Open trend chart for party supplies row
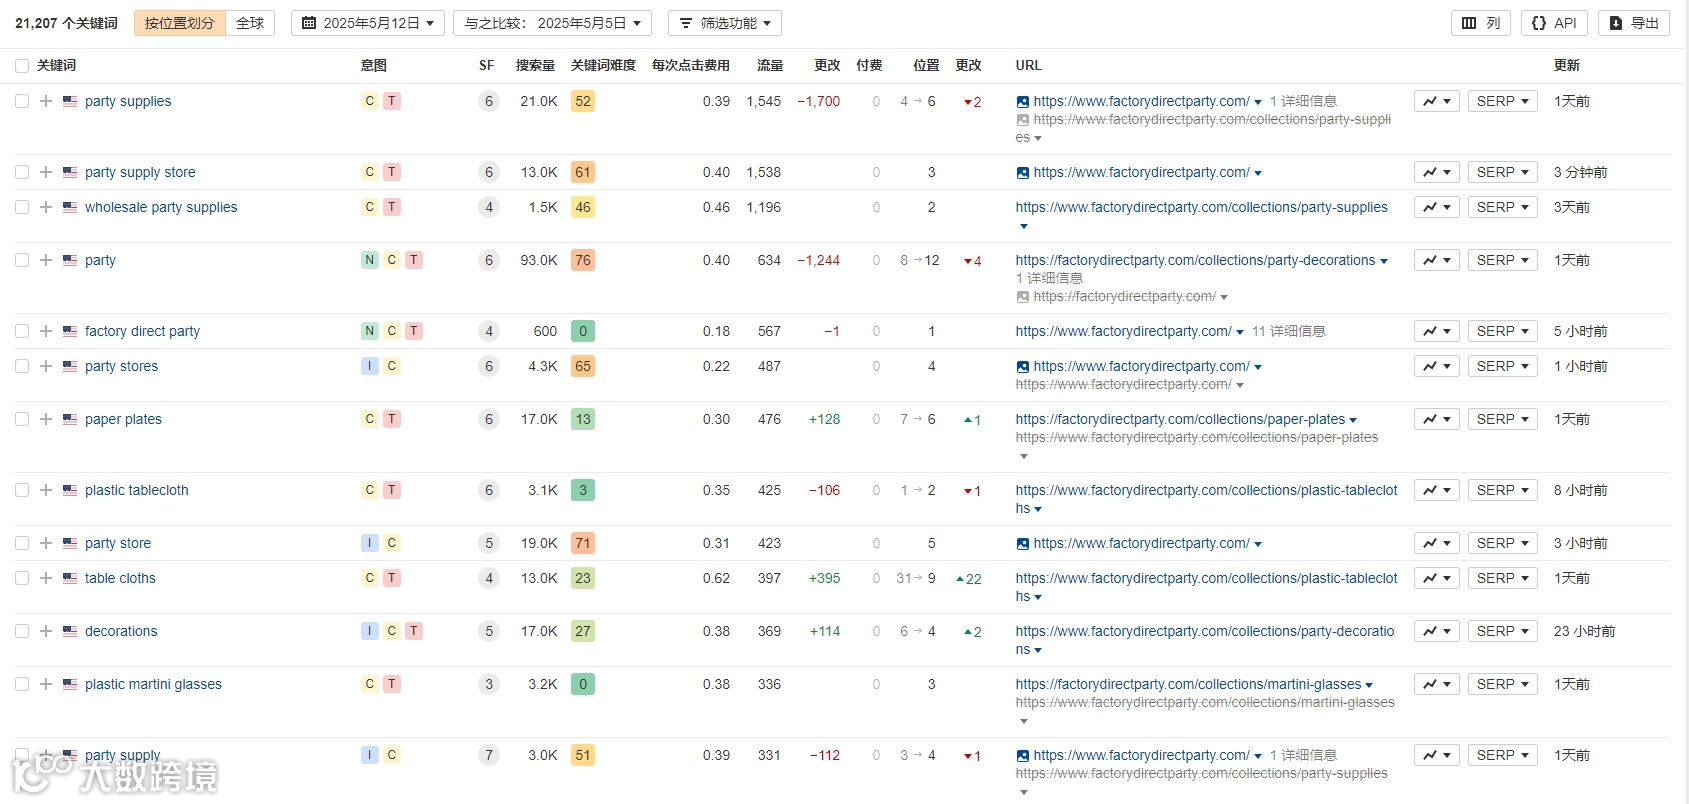The image size is (1689, 804). click(1437, 101)
